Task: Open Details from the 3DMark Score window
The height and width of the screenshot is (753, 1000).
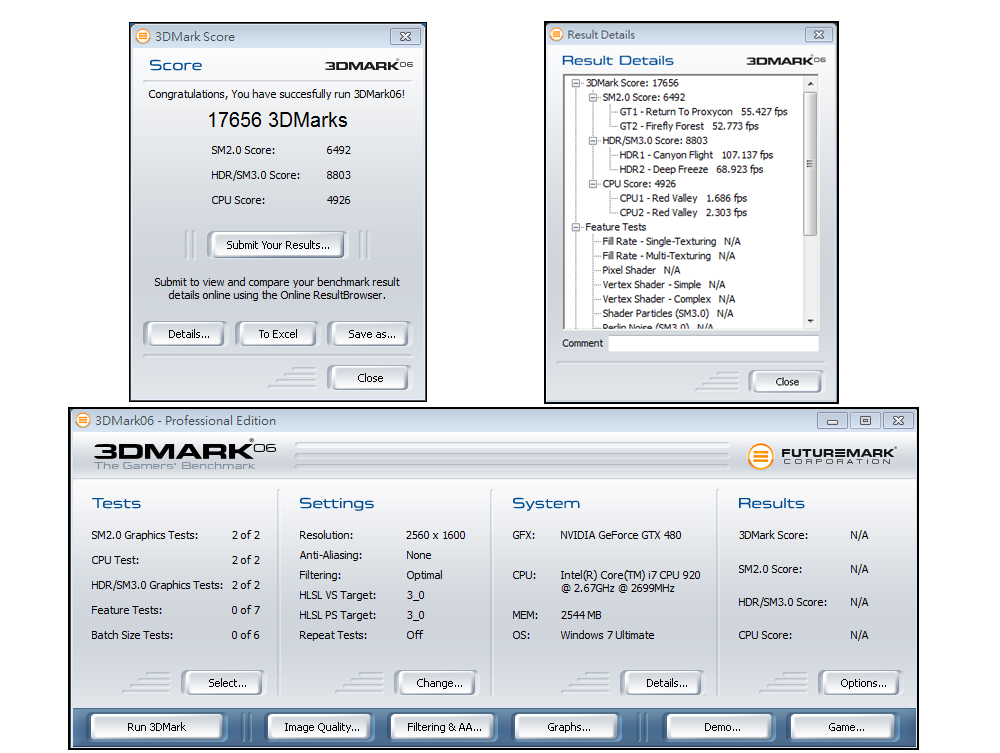Action: point(188,334)
